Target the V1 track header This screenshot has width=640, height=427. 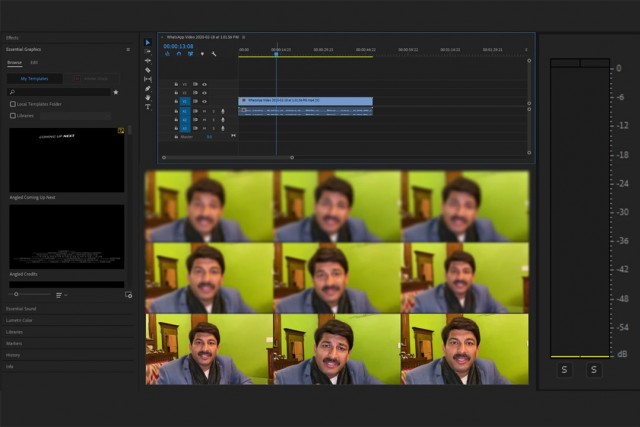click(184, 101)
